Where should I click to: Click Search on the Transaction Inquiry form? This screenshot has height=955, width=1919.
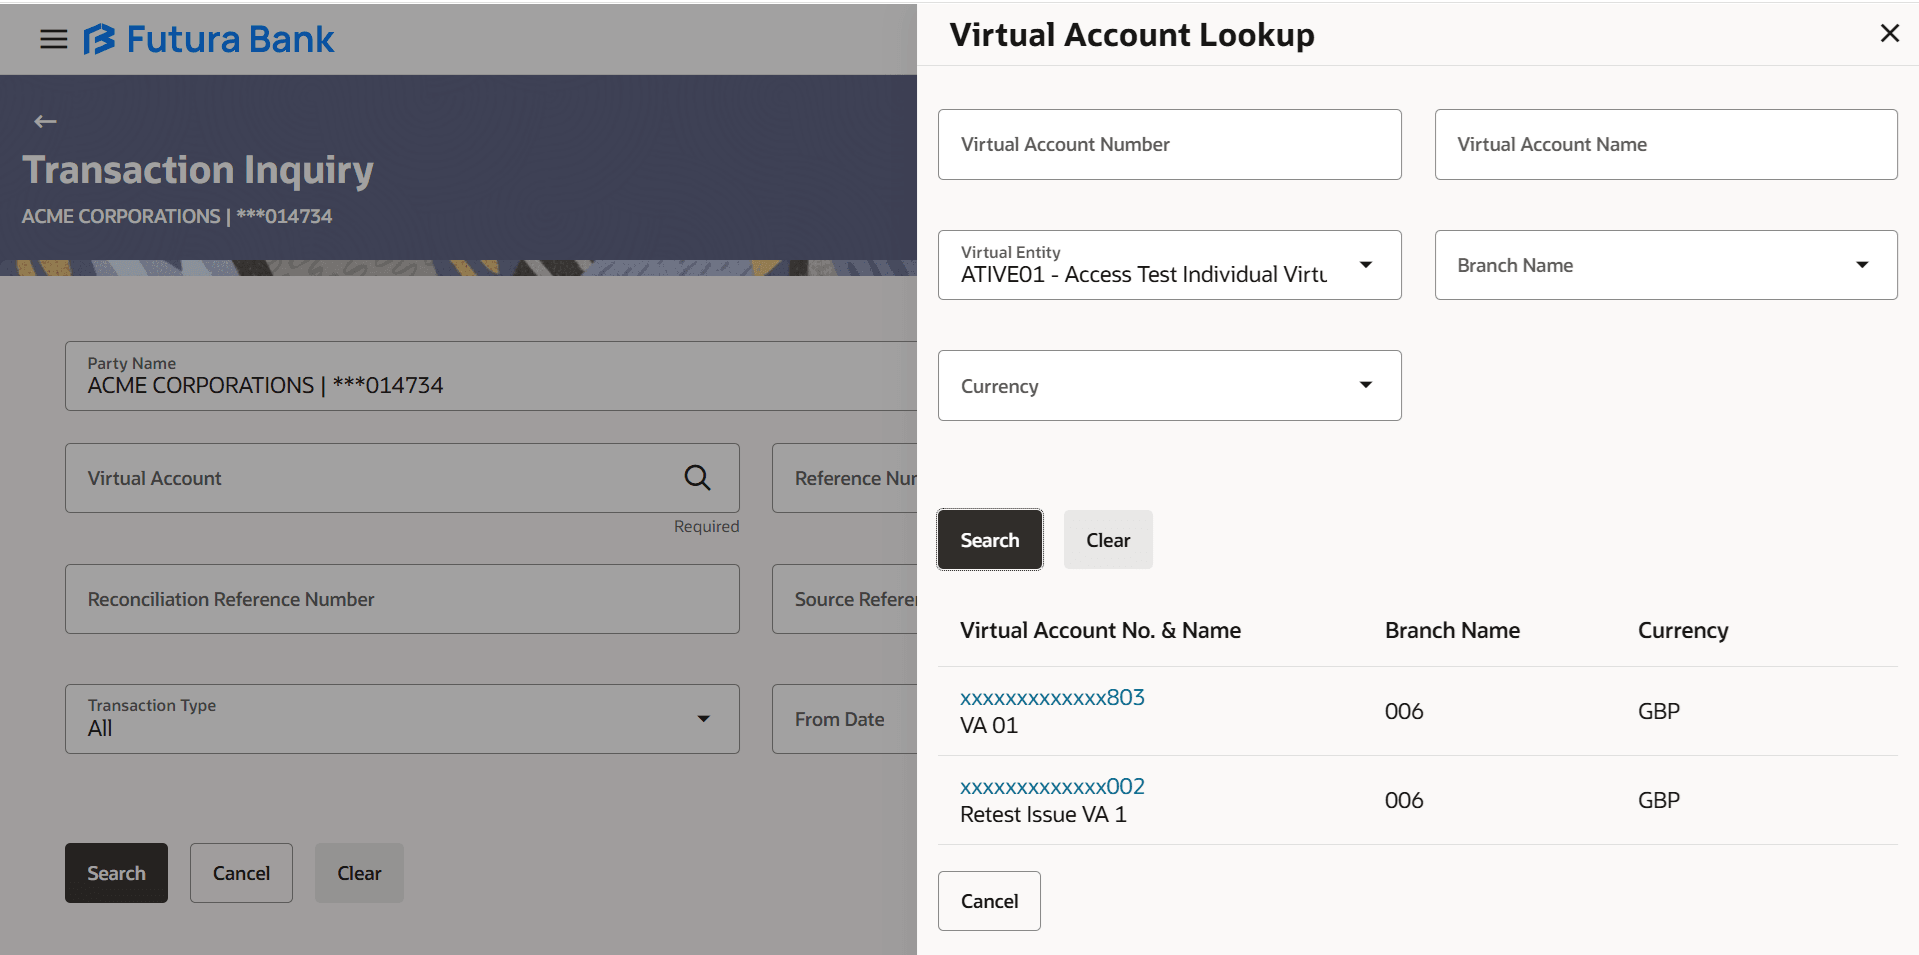coord(116,873)
